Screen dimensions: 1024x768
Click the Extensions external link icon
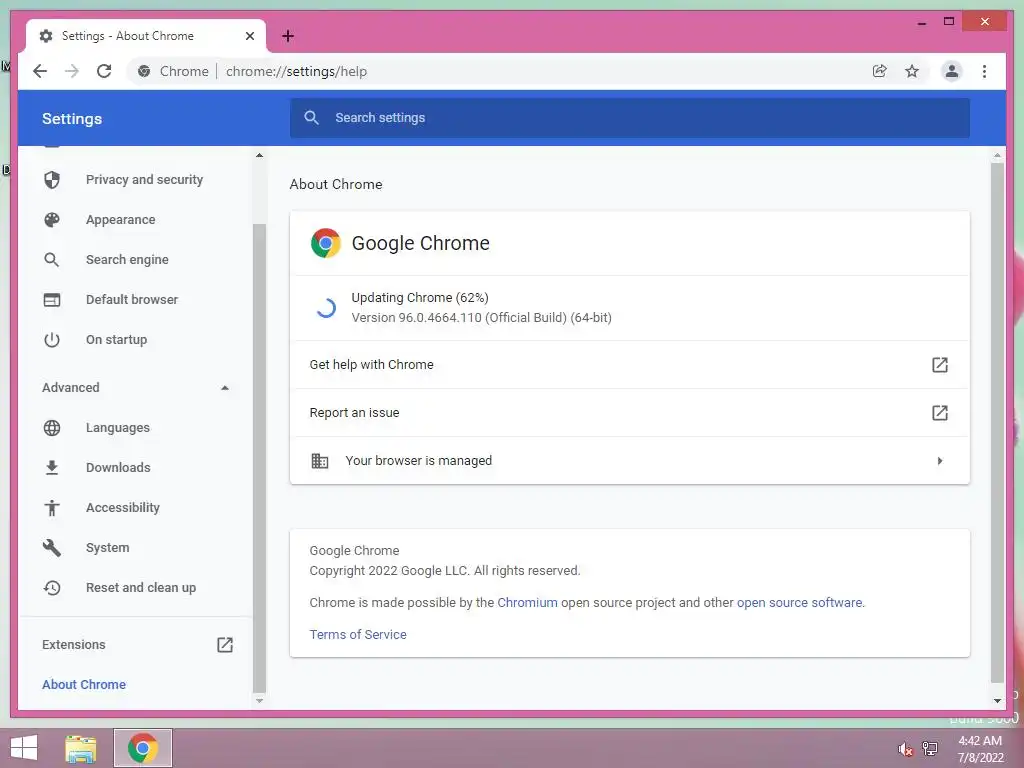(225, 645)
